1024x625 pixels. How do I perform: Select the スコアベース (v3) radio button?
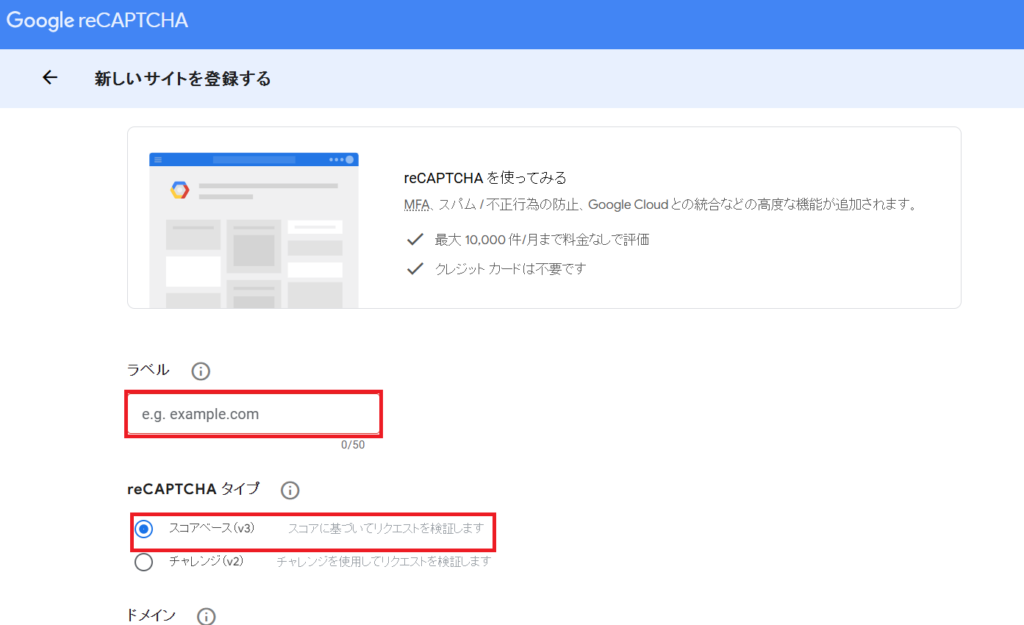pos(144,528)
